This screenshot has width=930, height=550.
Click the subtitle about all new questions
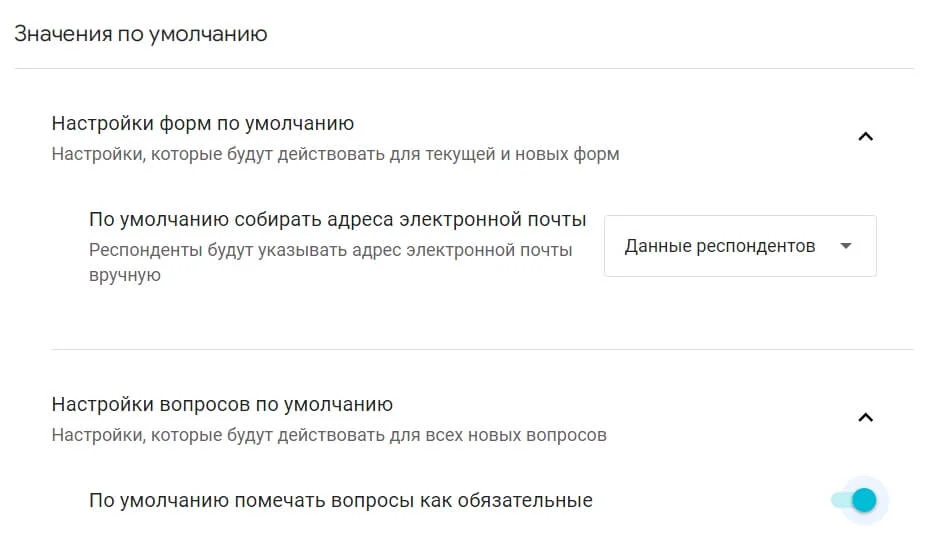coord(329,436)
